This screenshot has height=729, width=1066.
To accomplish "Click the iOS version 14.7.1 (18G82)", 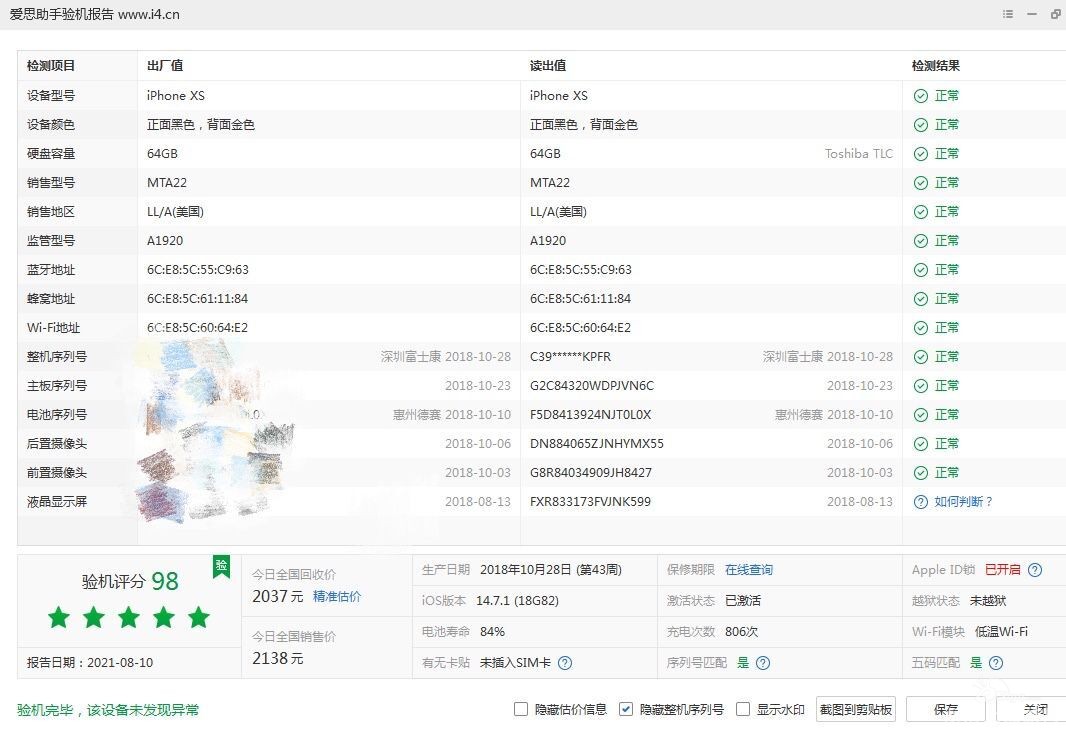I will (x=517, y=601).
